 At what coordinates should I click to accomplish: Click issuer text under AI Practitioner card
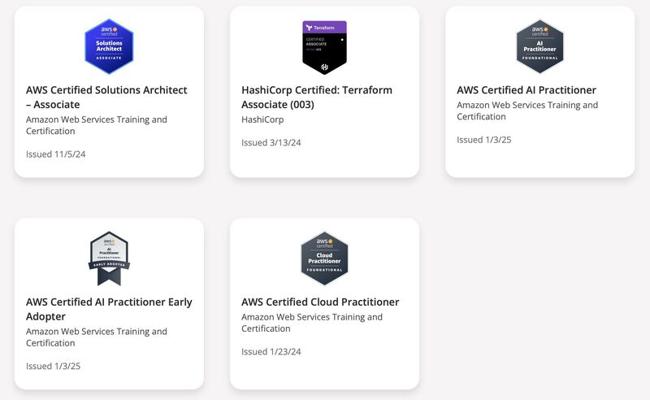(x=527, y=111)
